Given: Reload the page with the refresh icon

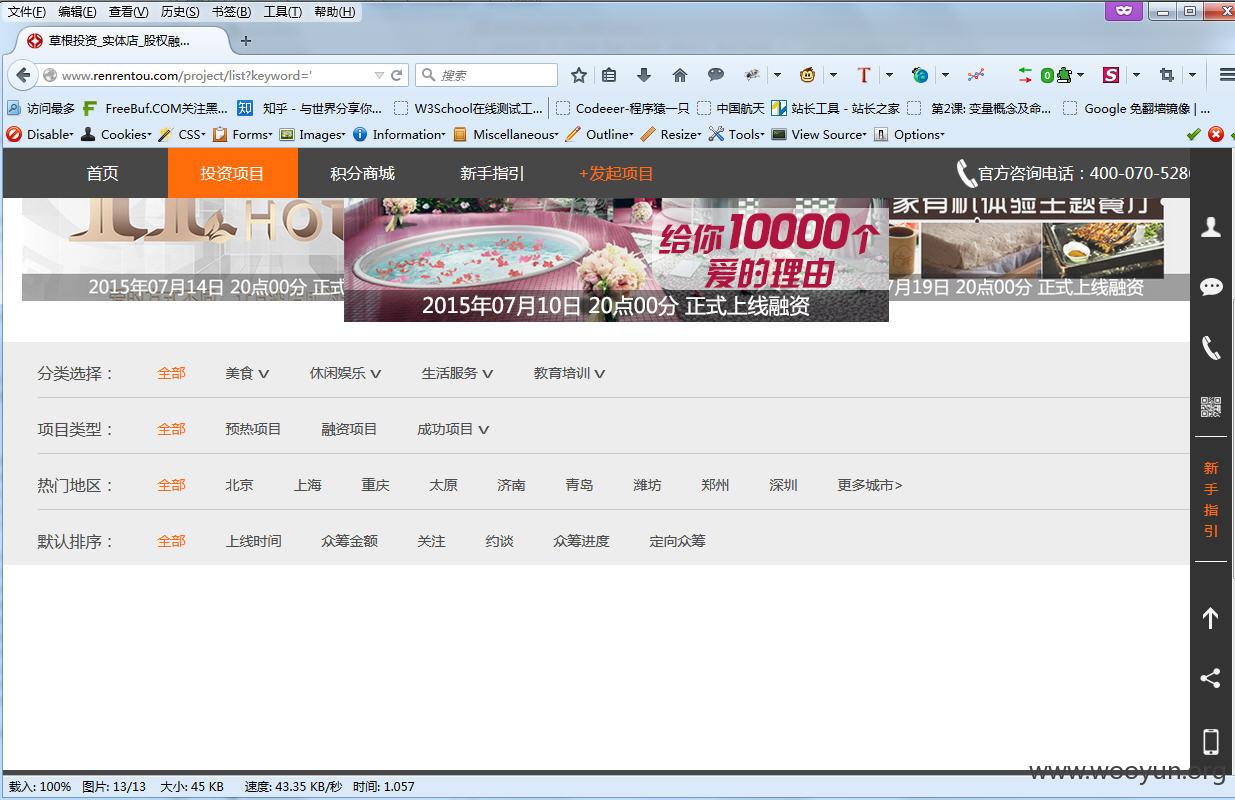Looking at the screenshot, I should click(397, 75).
